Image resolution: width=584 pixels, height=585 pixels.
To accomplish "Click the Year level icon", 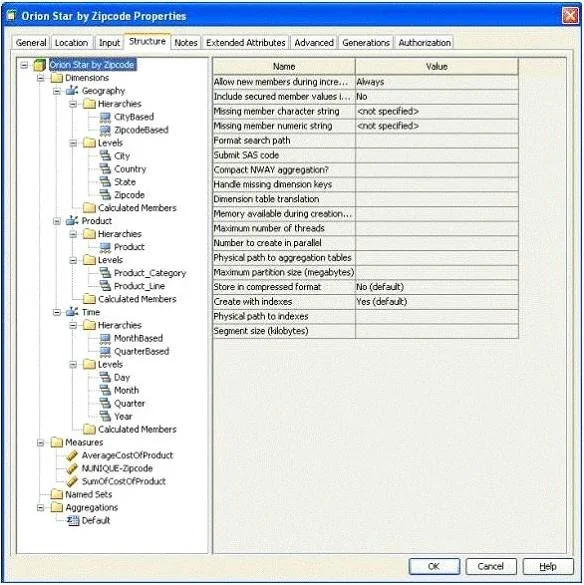I will (x=105, y=416).
